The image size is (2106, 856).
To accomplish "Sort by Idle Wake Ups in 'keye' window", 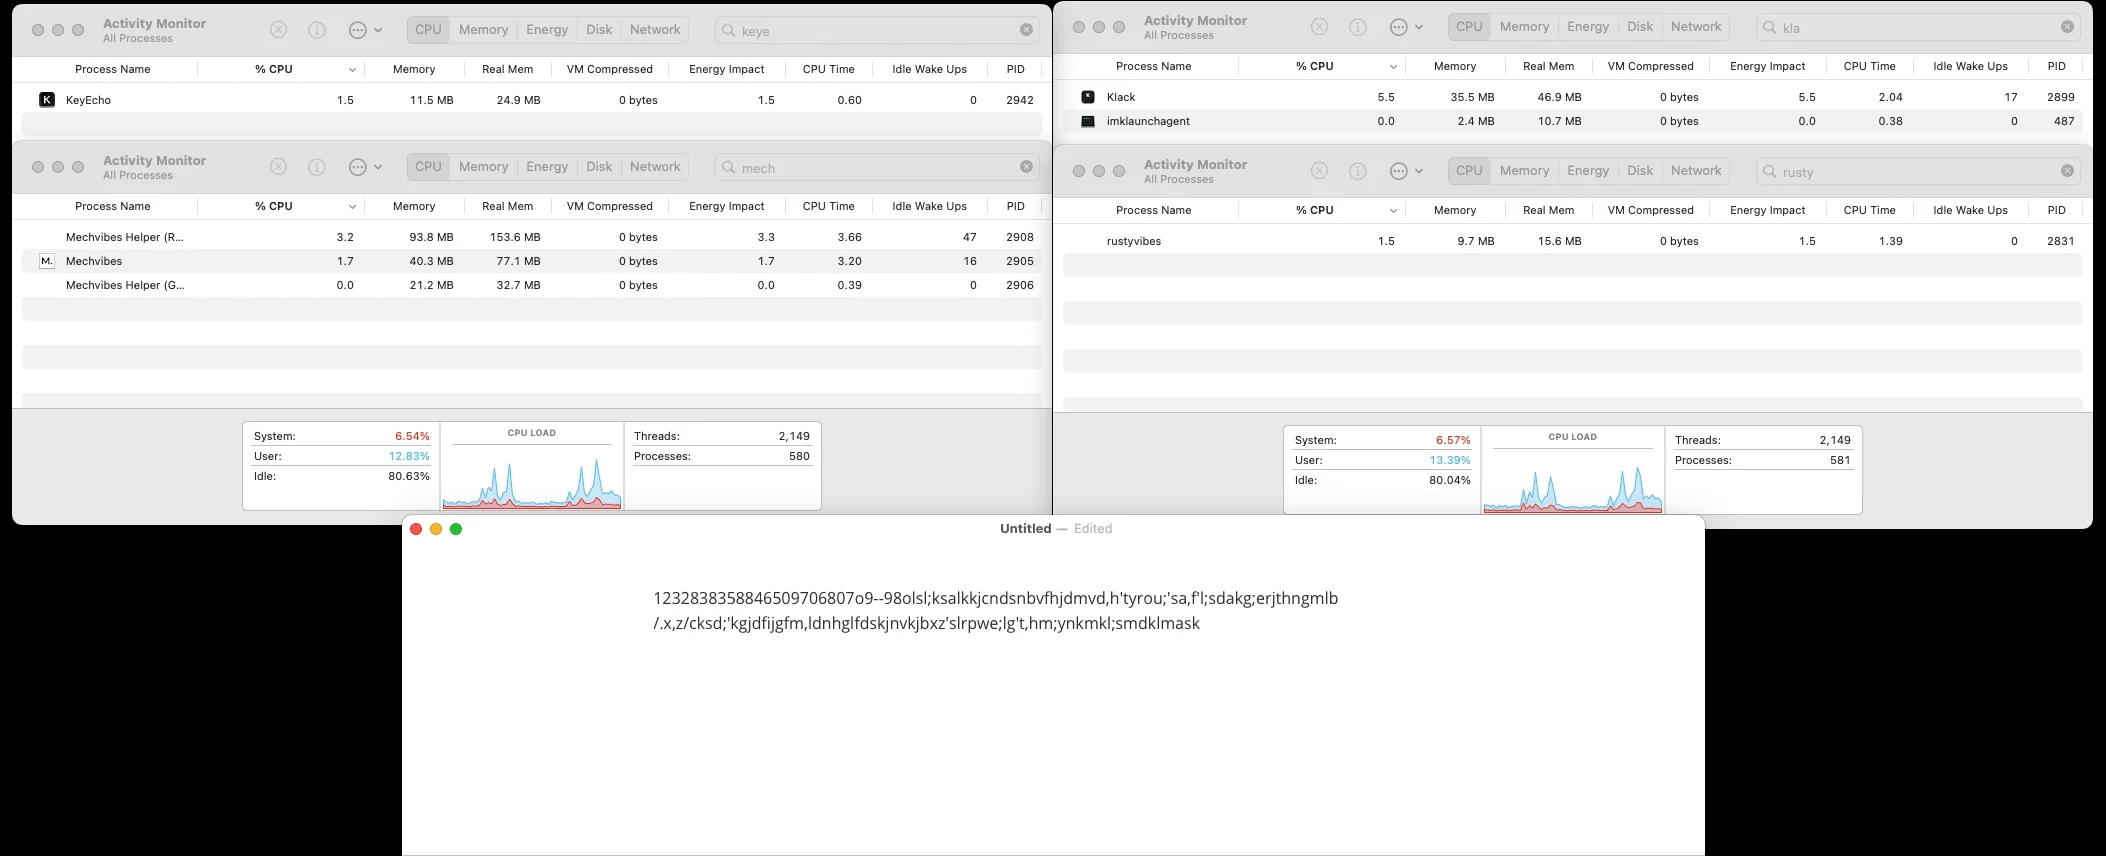I will pyautogui.click(x=929, y=69).
